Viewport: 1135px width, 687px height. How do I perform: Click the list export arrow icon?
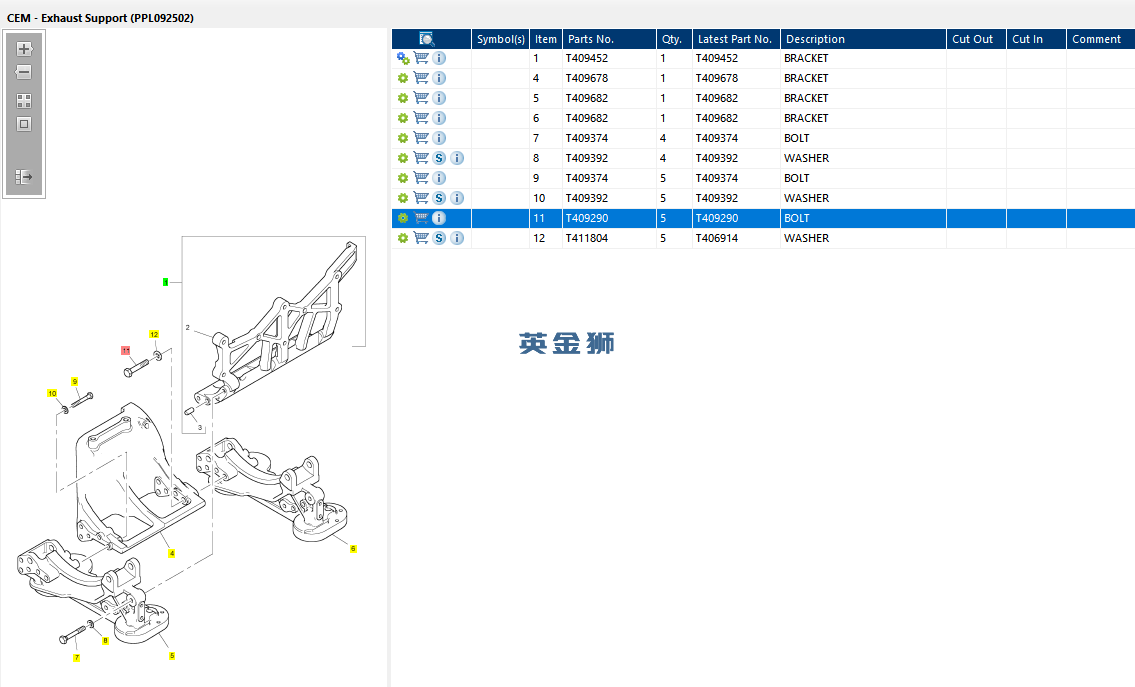coord(24,177)
